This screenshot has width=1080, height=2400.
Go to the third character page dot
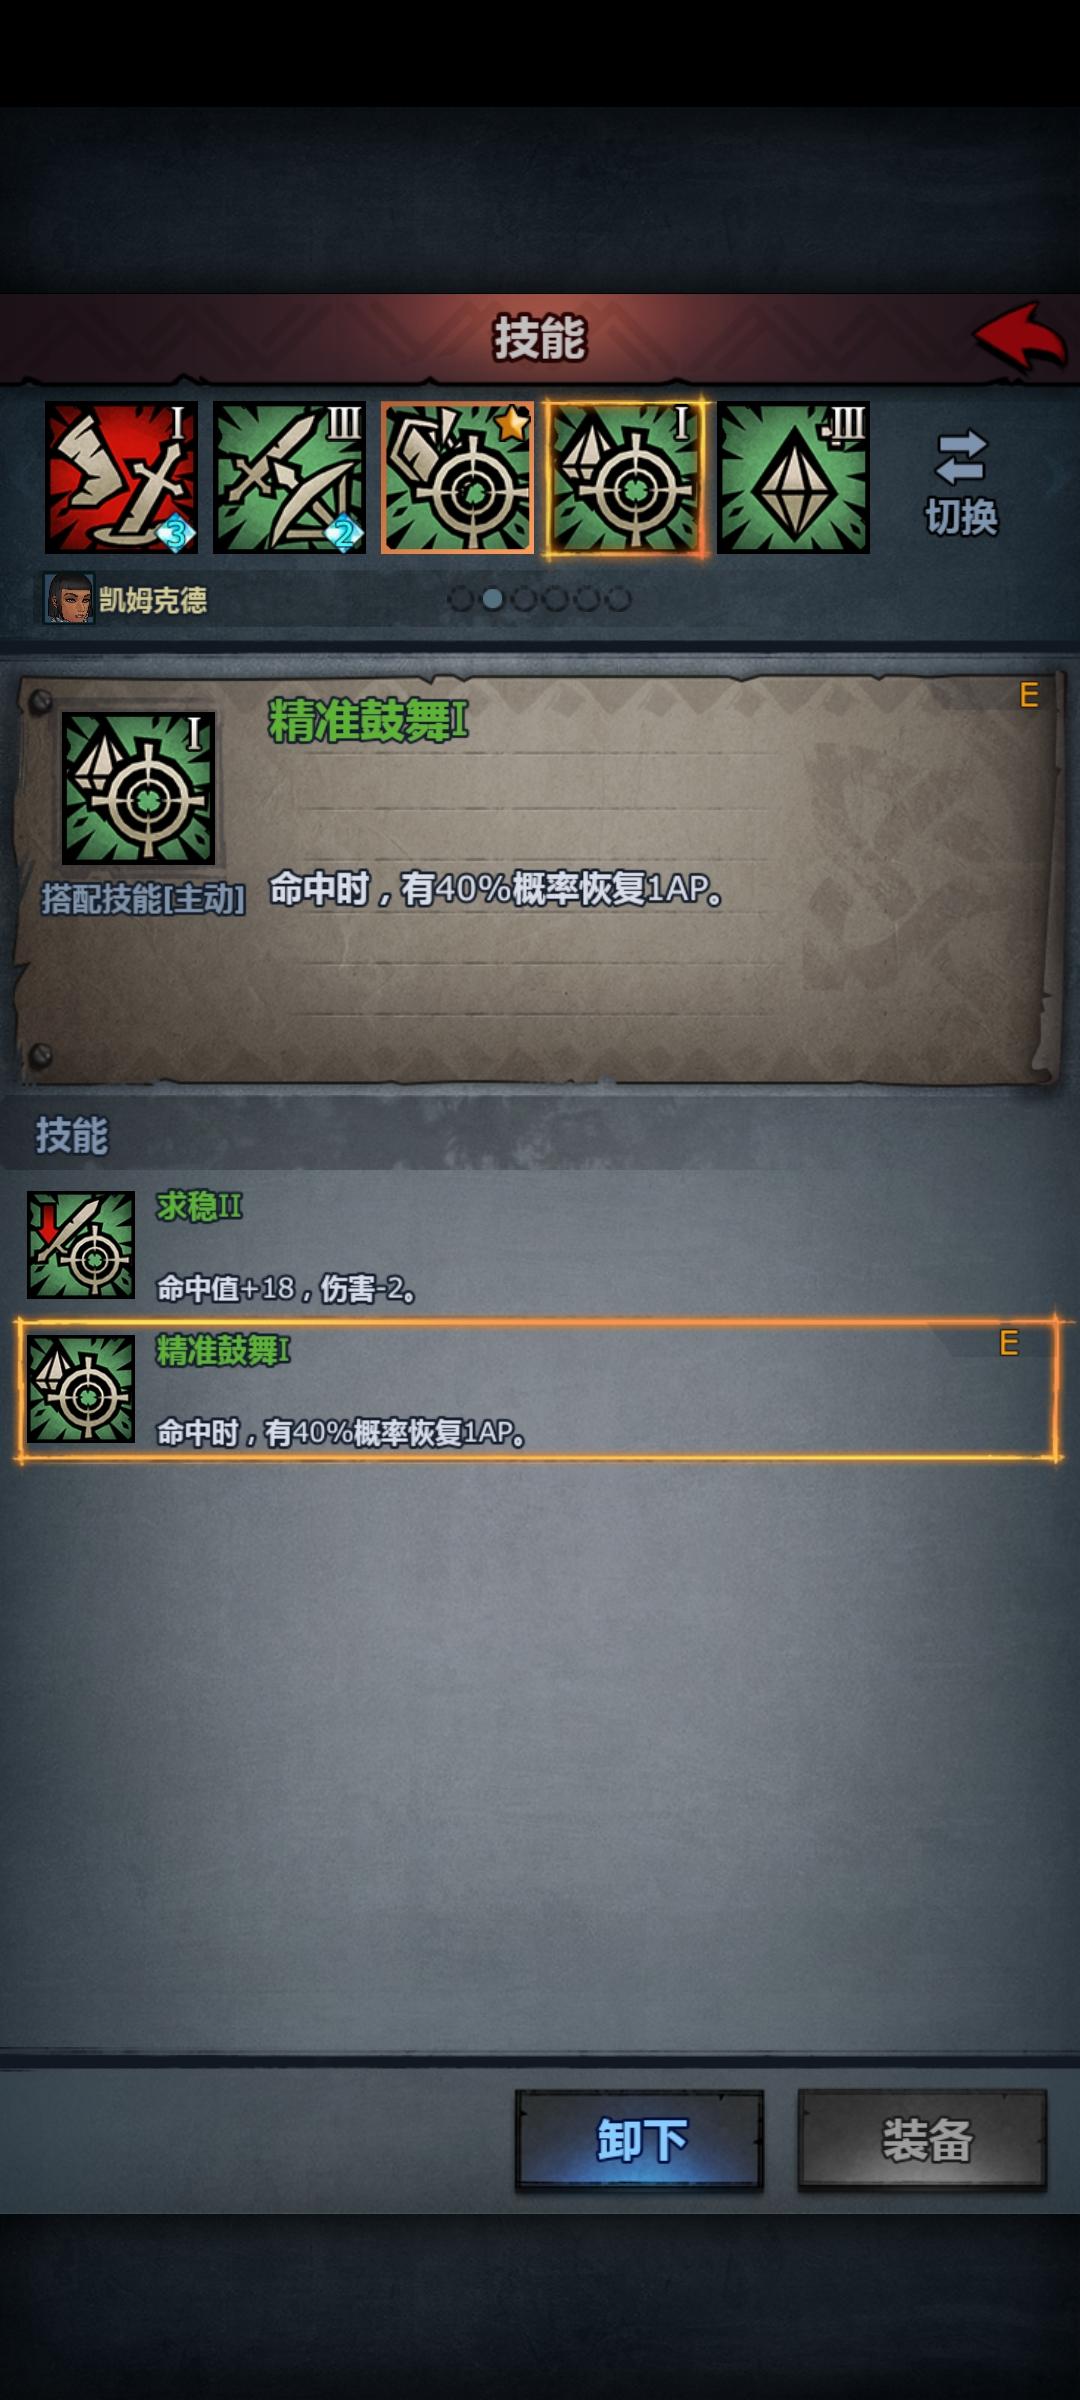[x=524, y=599]
